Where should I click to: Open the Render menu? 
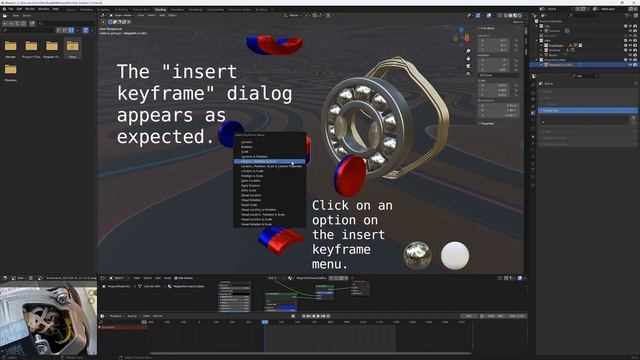(x=30, y=9)
